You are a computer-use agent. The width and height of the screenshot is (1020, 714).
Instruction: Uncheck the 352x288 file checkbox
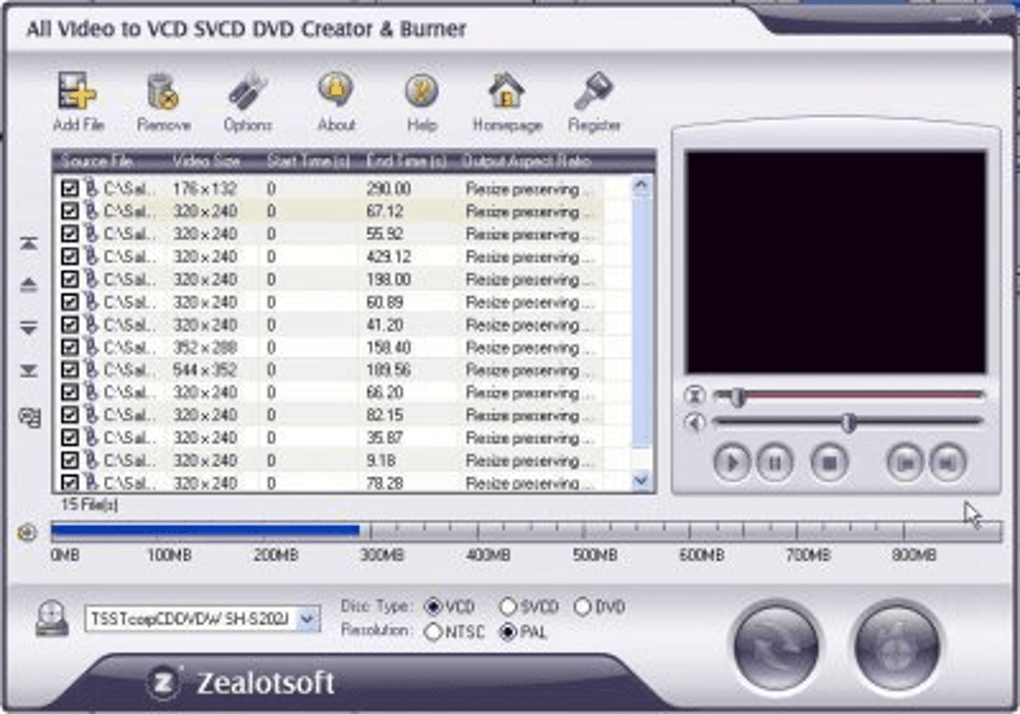[70, 347]
